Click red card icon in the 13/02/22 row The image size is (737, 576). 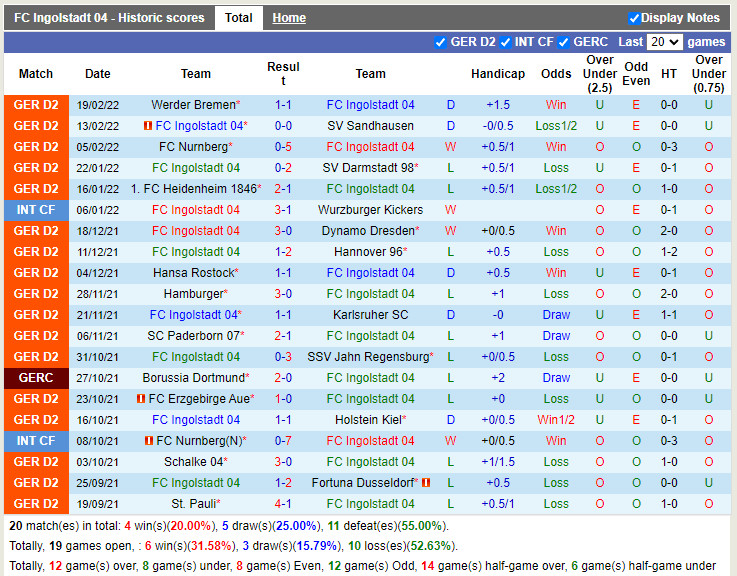(x=148, y=126)
